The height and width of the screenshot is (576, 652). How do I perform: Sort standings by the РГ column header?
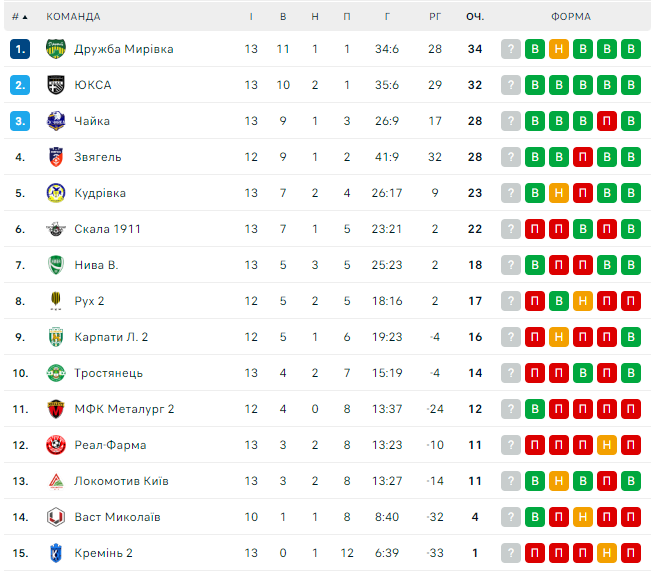434,17
